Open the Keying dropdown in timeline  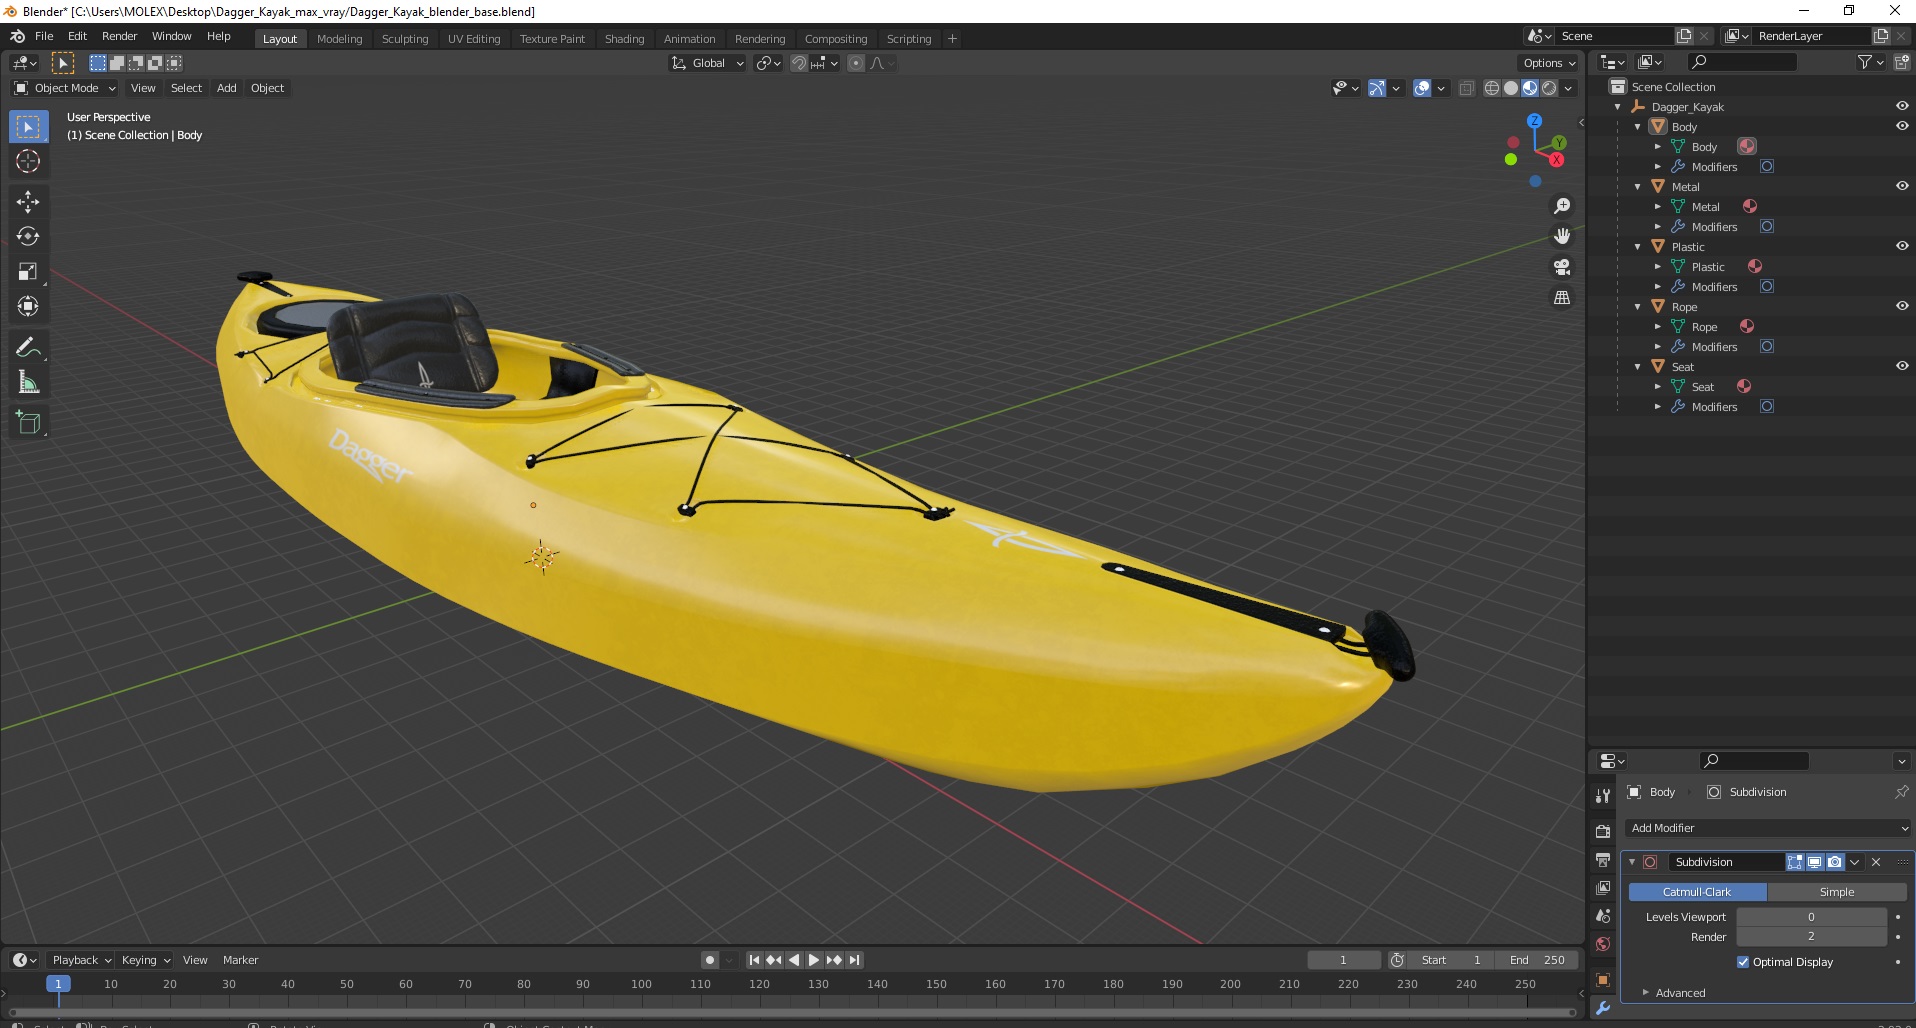pyautogui.click(x=145, y=960)
